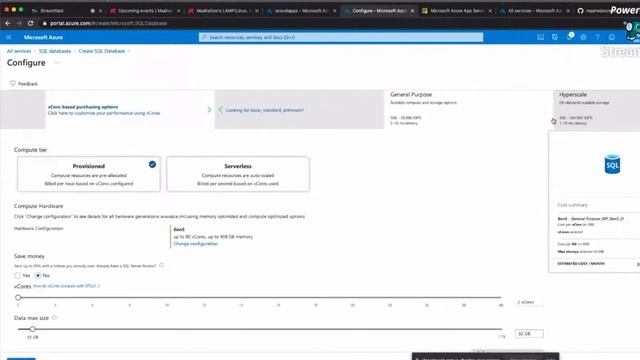Click the info icon next to Data max size
This screenshot has height=360, width=640.
(54, 318)
